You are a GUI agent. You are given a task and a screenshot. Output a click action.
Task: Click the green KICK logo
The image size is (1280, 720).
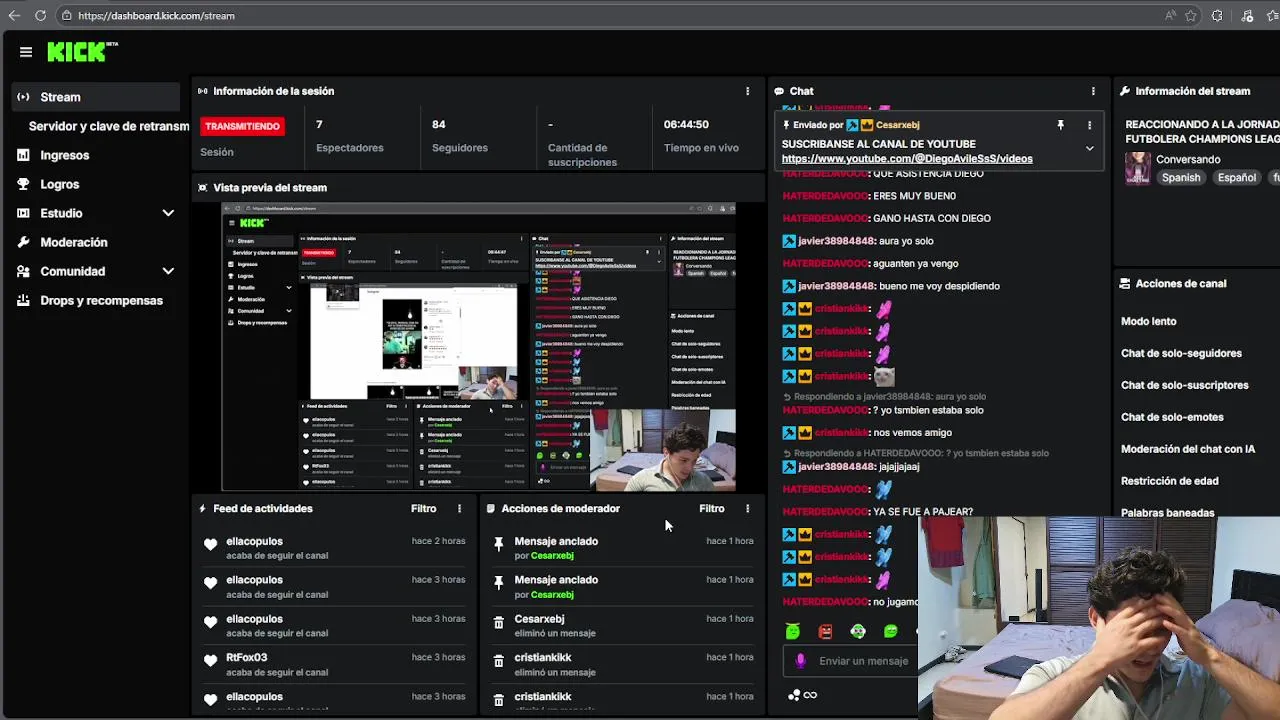pos(82,52)
